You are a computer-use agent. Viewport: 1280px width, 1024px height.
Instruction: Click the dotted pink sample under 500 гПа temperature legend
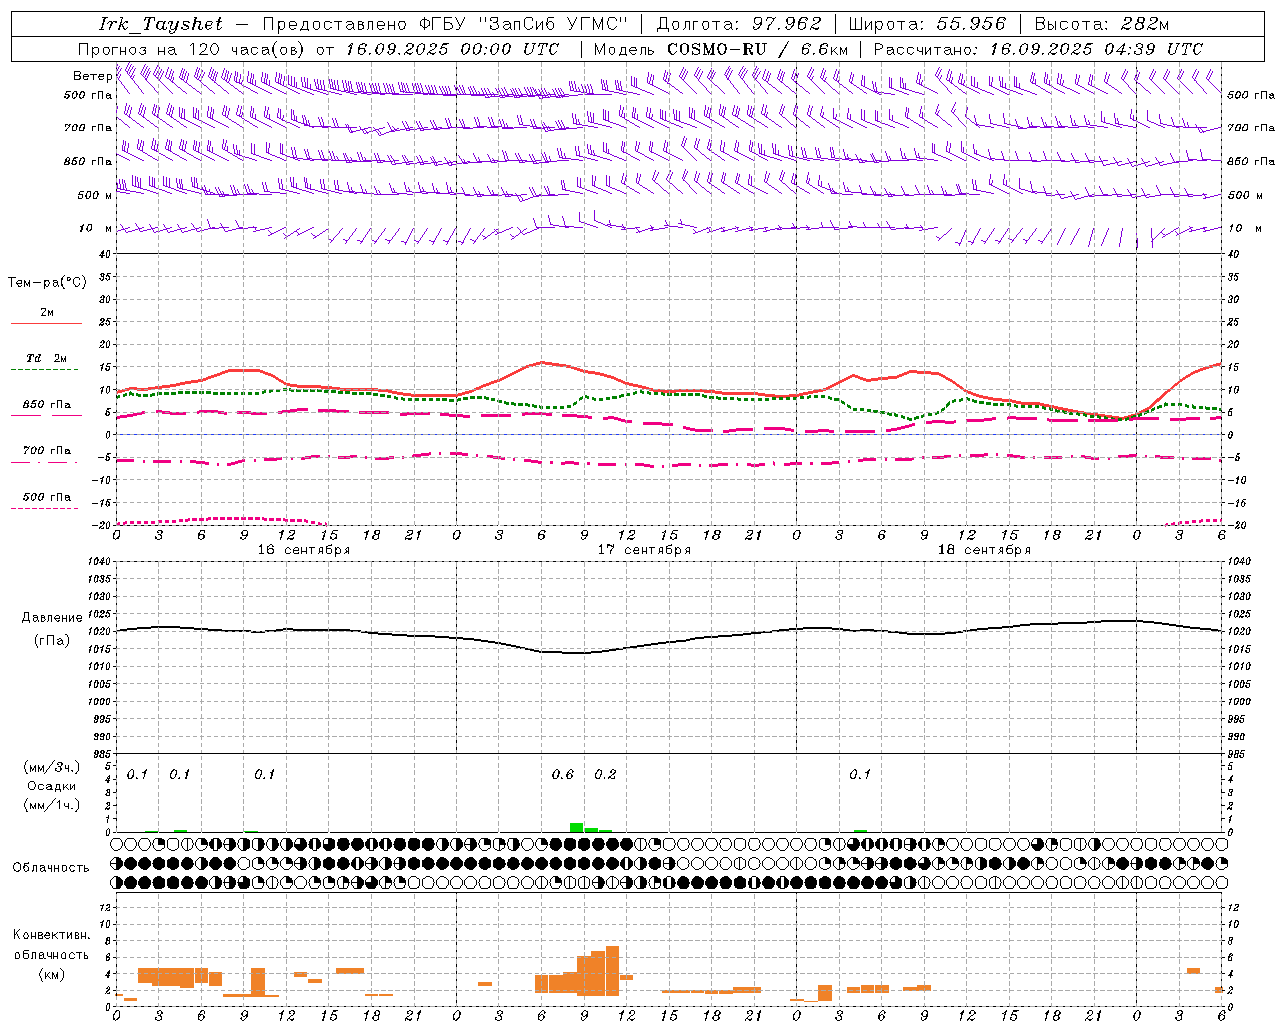(x=45, y=508)
